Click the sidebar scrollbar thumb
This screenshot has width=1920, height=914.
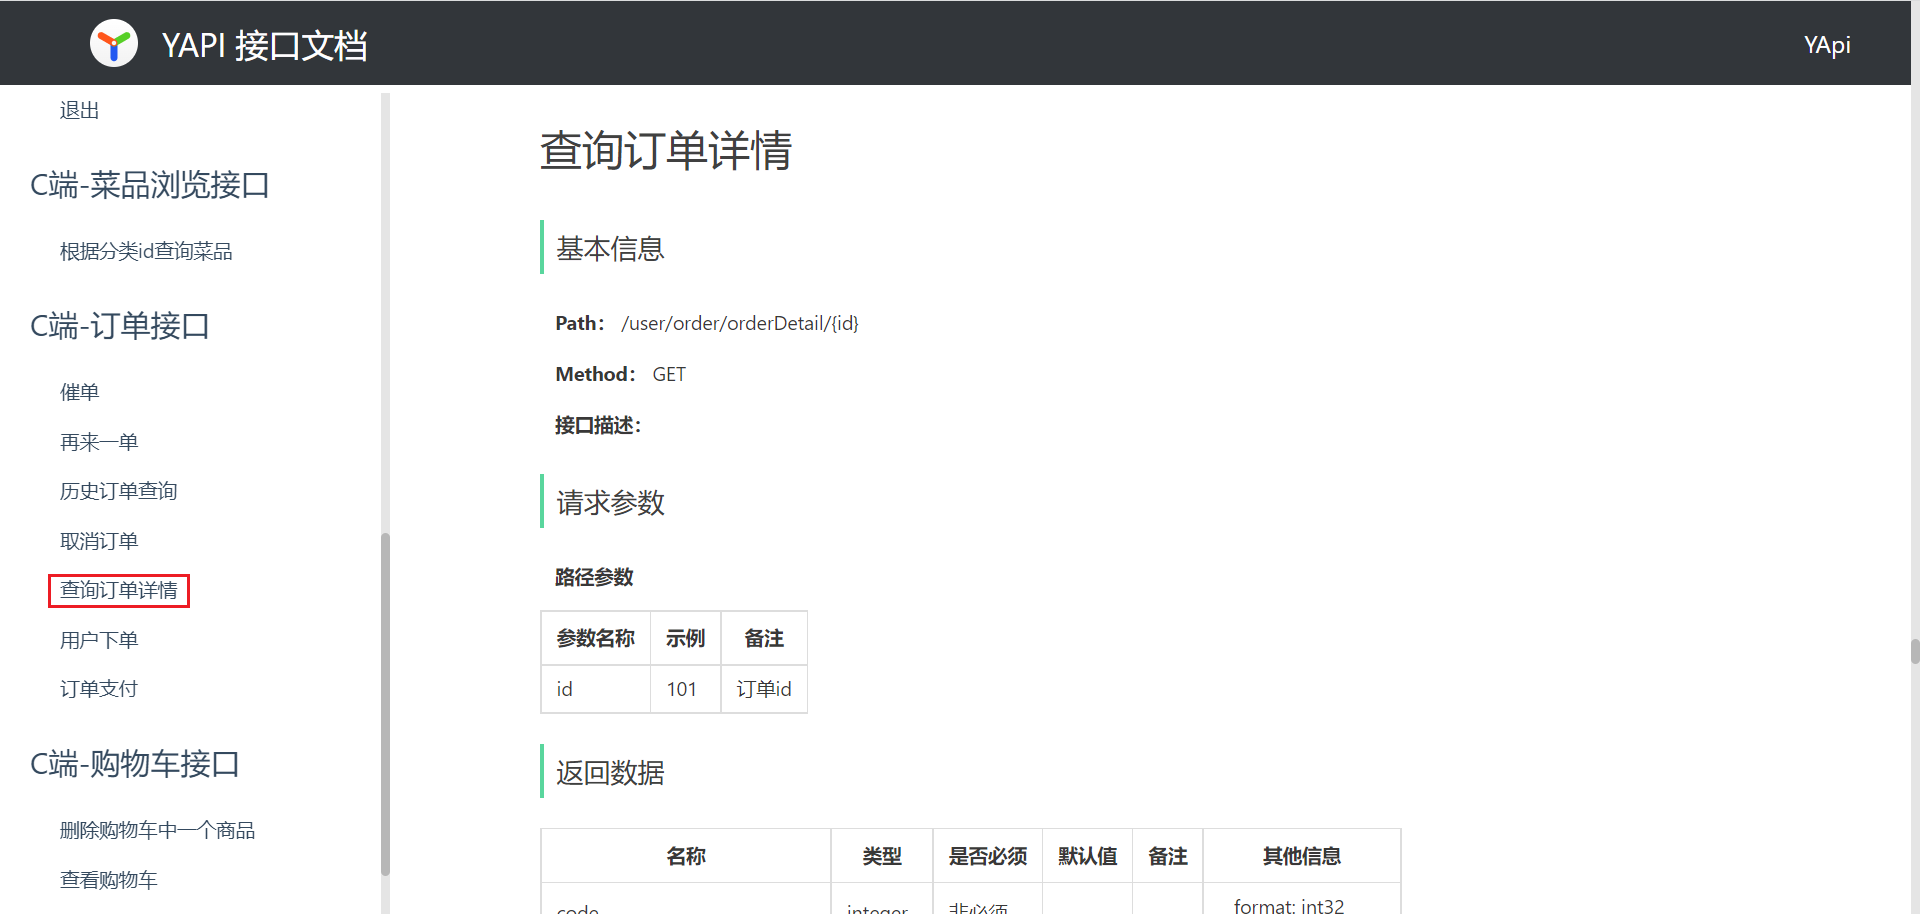click(x=385, y=700)
